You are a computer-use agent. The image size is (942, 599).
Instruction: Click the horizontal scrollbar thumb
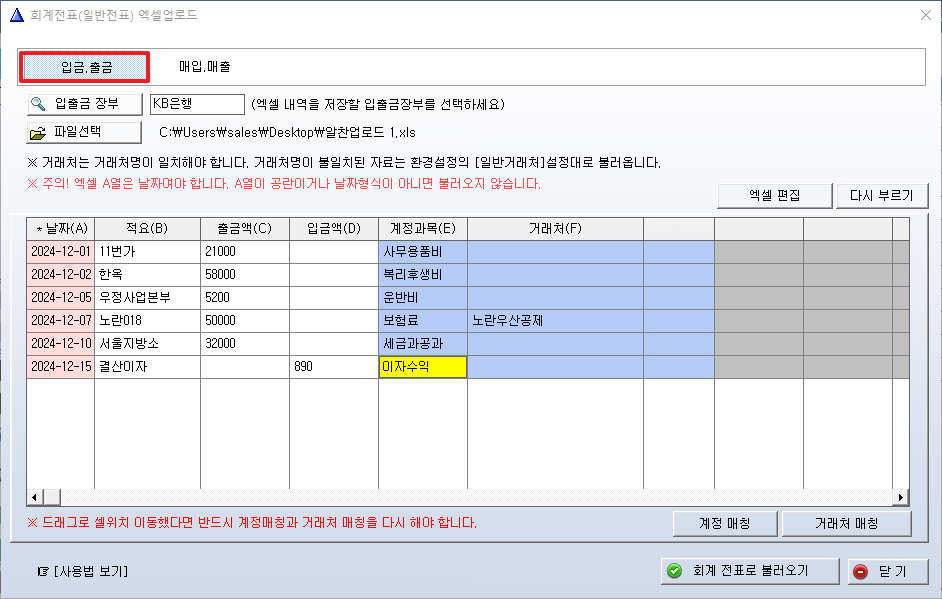[x=52, y=497]
